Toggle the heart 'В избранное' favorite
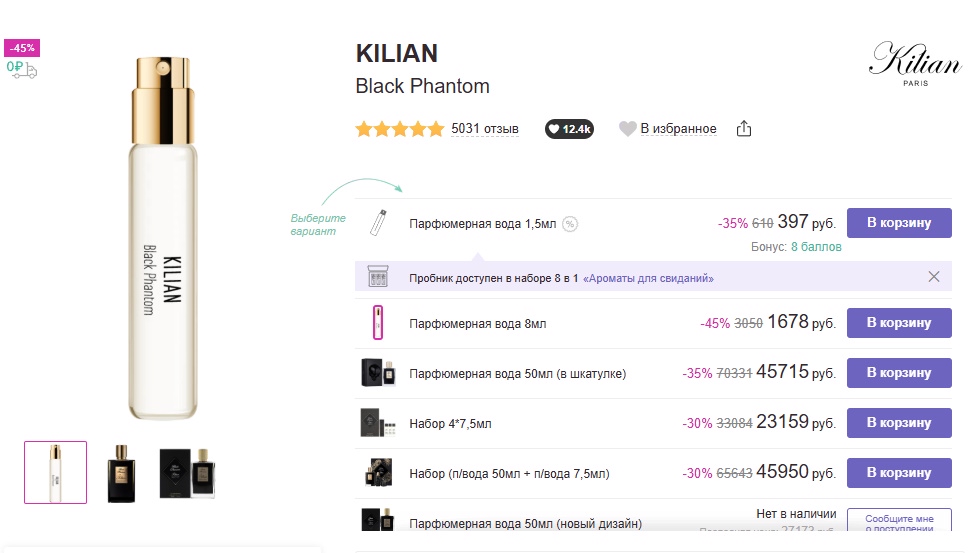Image resolution: width=980 pixels, height=553 pixels. click(668, 129)
